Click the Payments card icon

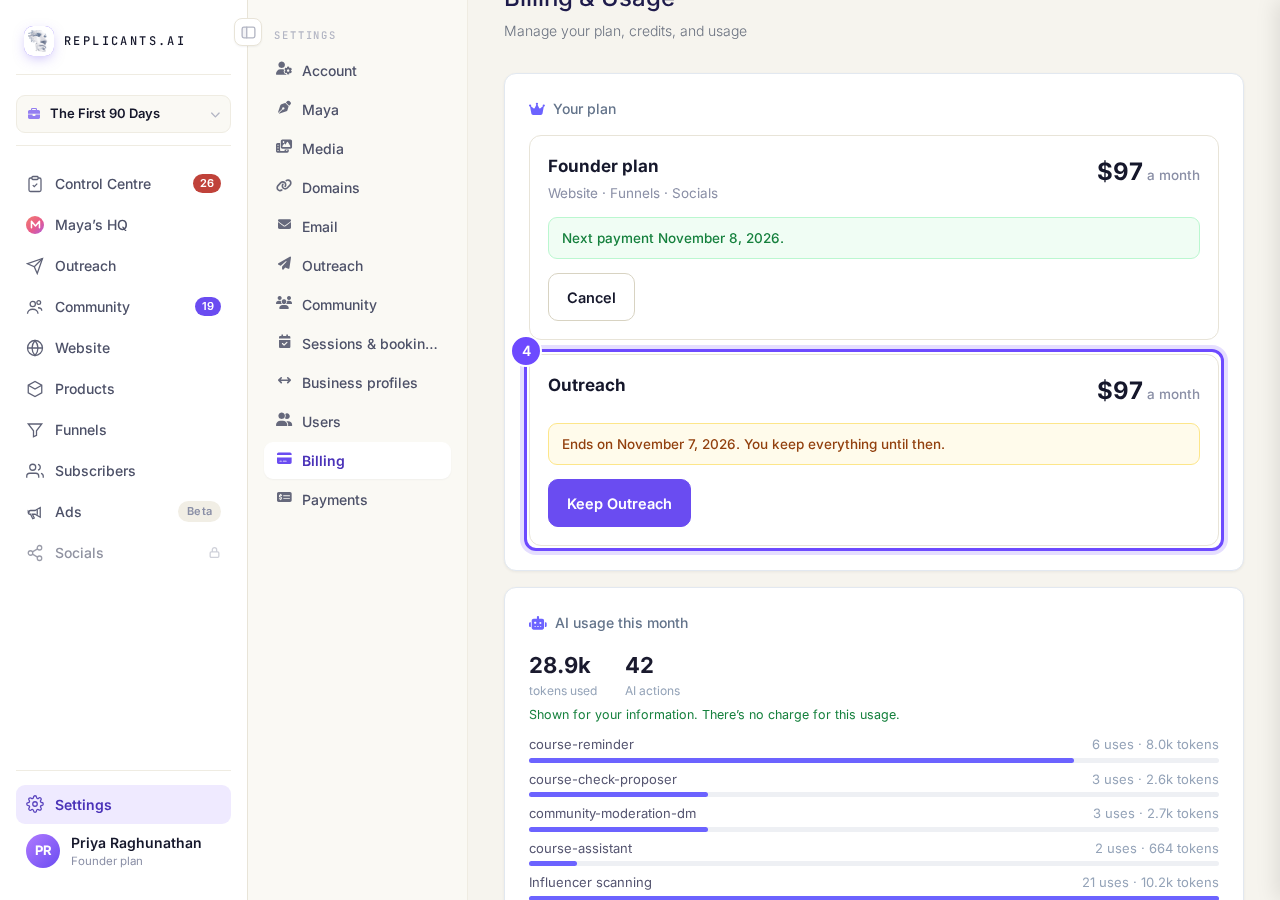pyautogui.click(x=284, y=498)
